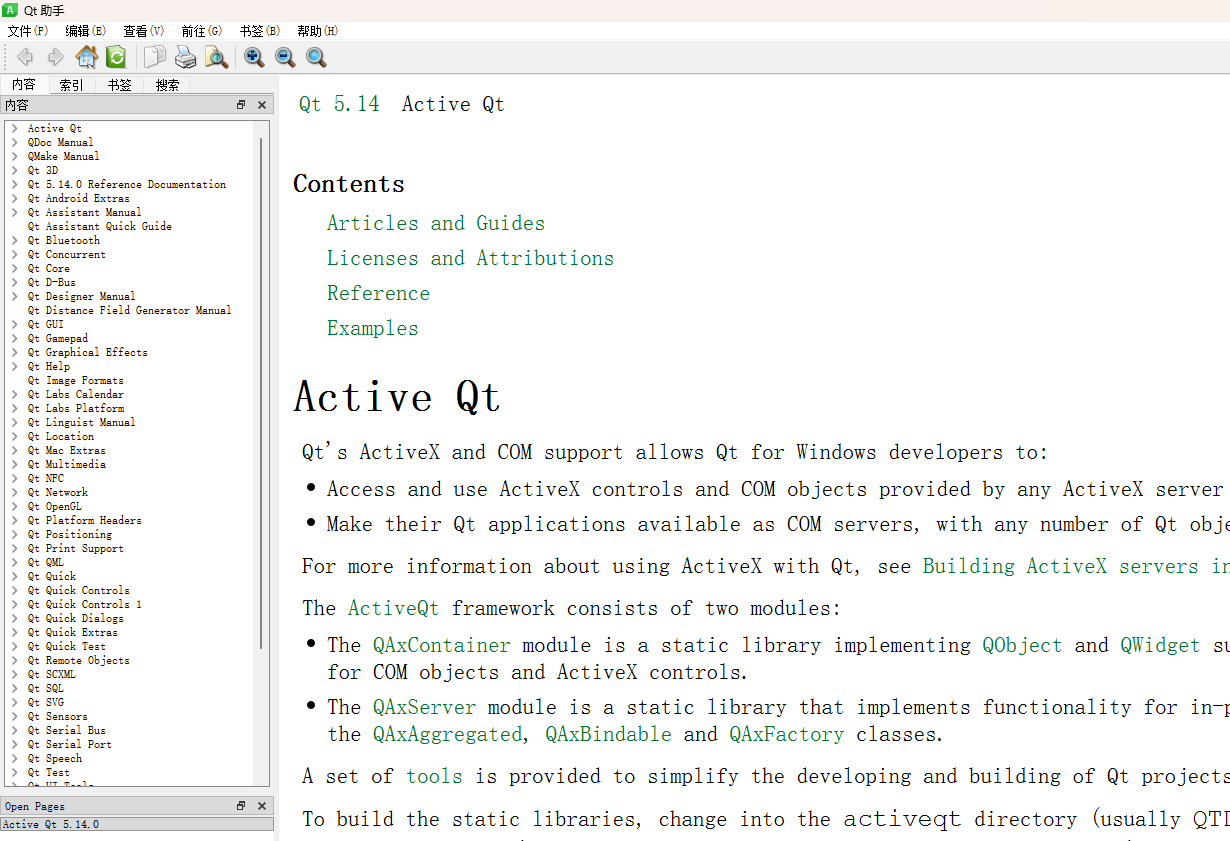Image resolution: width=1230 pixels, height=841 pixels.
Task: Expand the Qt SQL node
Action: tap(15, 688)
